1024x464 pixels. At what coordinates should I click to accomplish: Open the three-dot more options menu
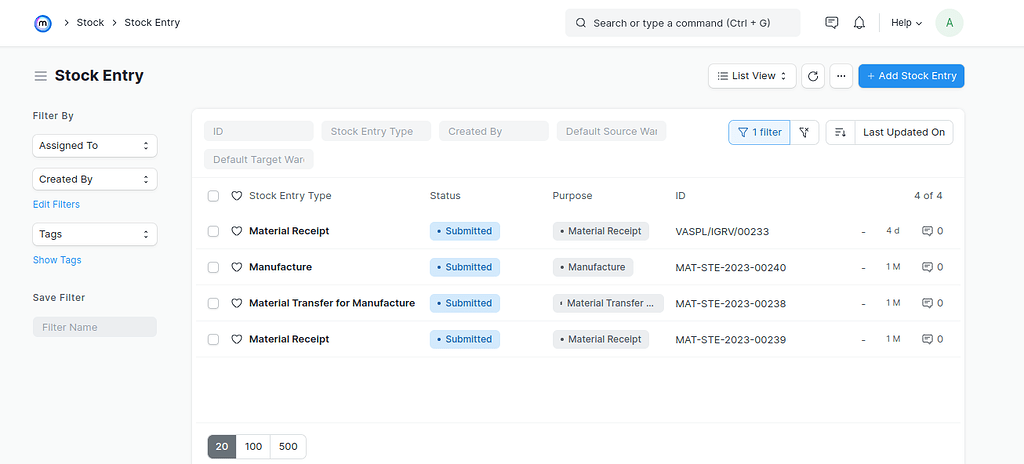841,76
